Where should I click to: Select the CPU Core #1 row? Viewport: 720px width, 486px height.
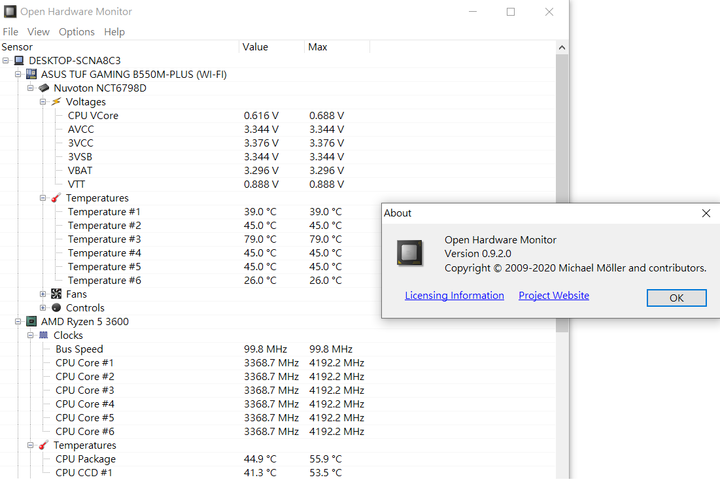point(278,363)
